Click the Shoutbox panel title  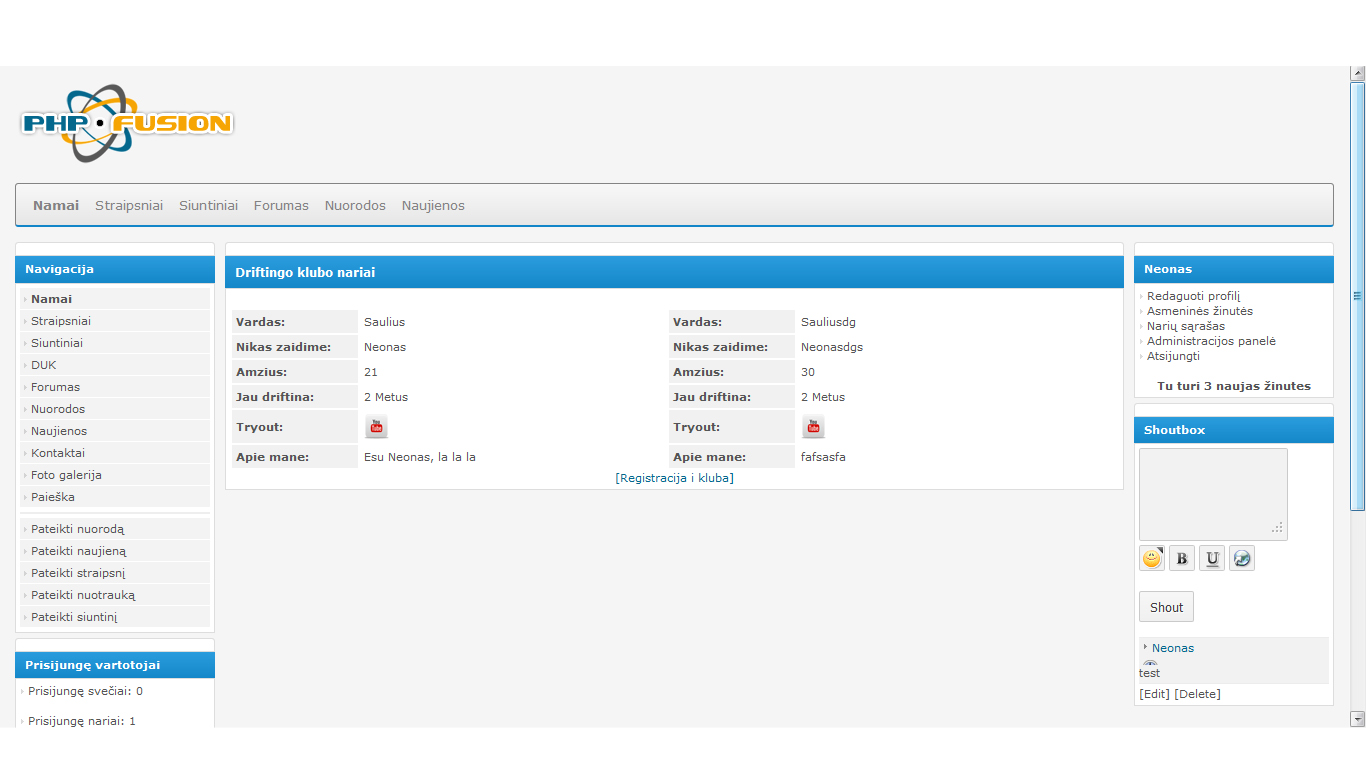1174,430
